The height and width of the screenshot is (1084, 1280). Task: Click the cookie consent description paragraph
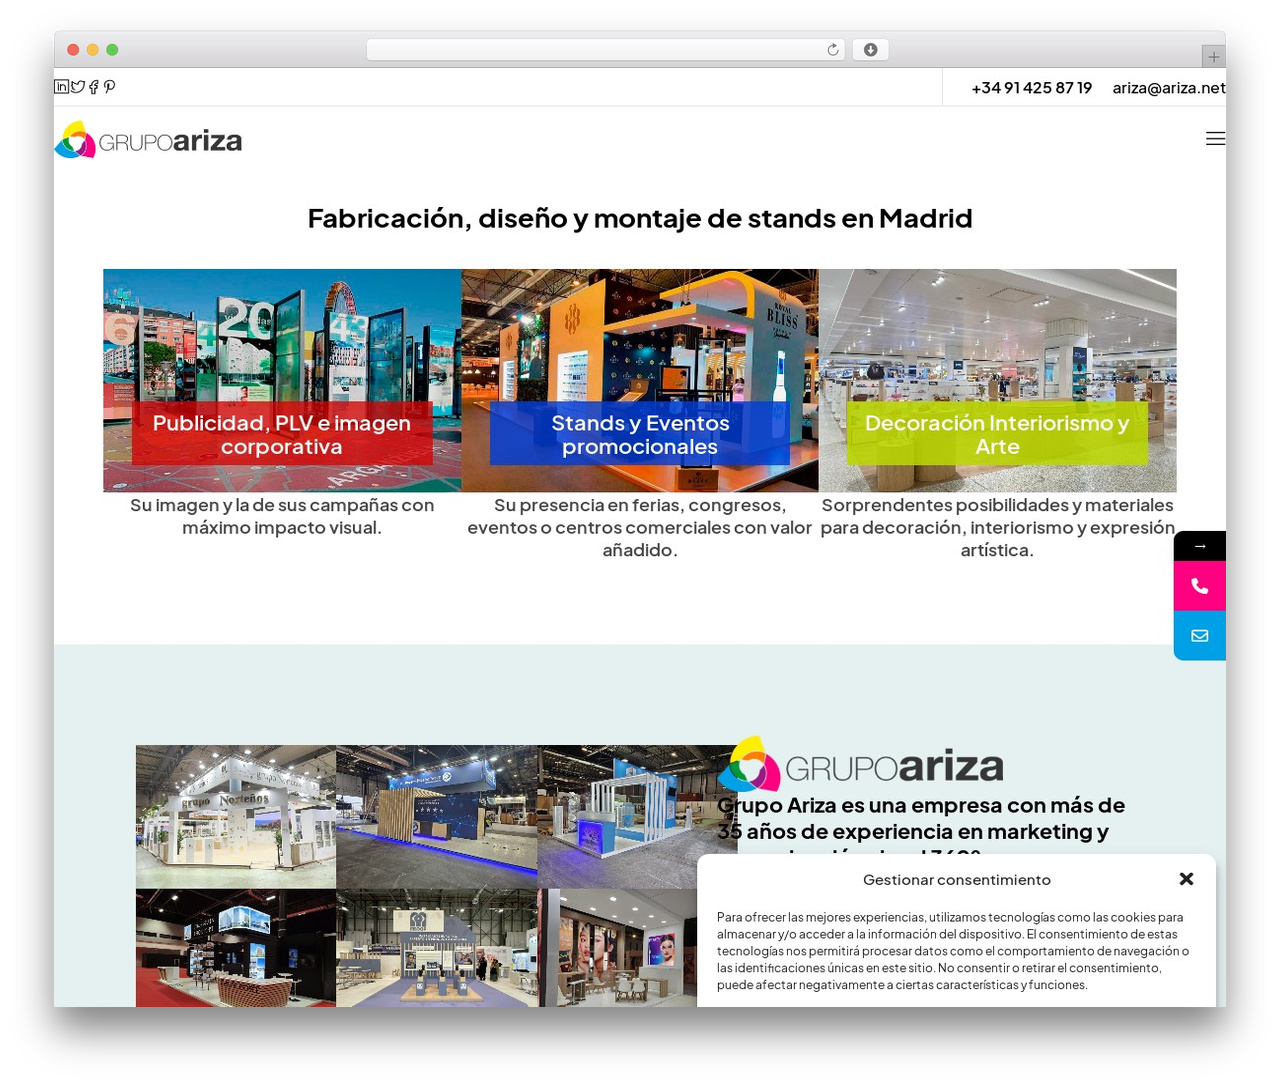click(953, 951)
